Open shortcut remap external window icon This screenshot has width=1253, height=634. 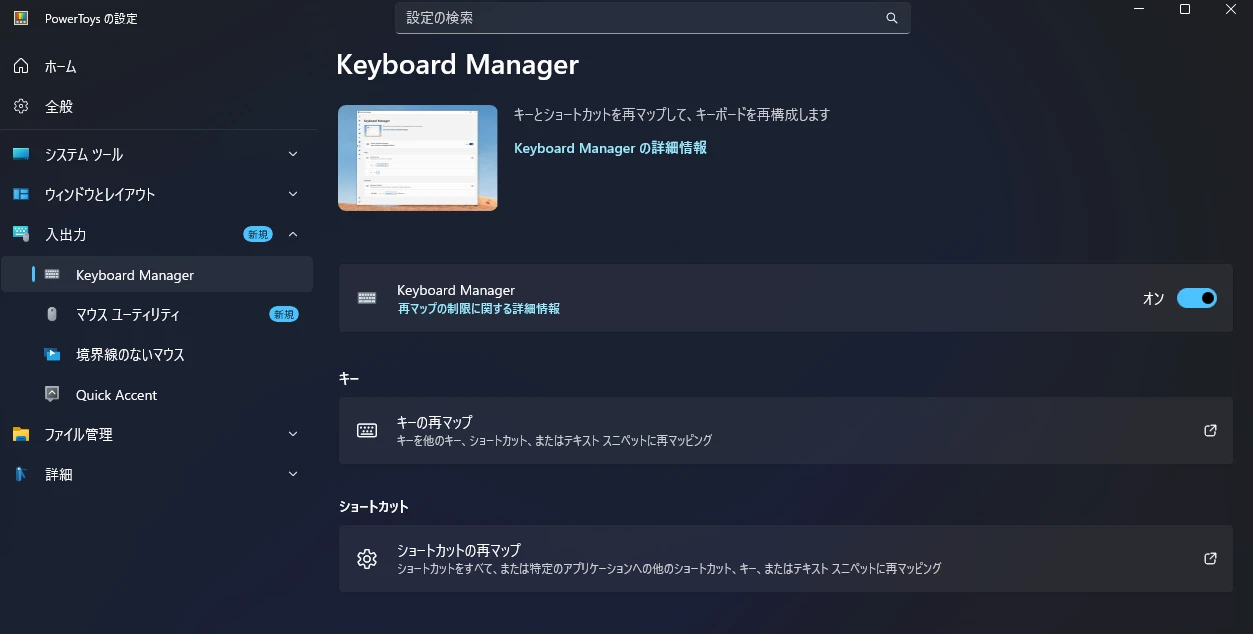1210,558
